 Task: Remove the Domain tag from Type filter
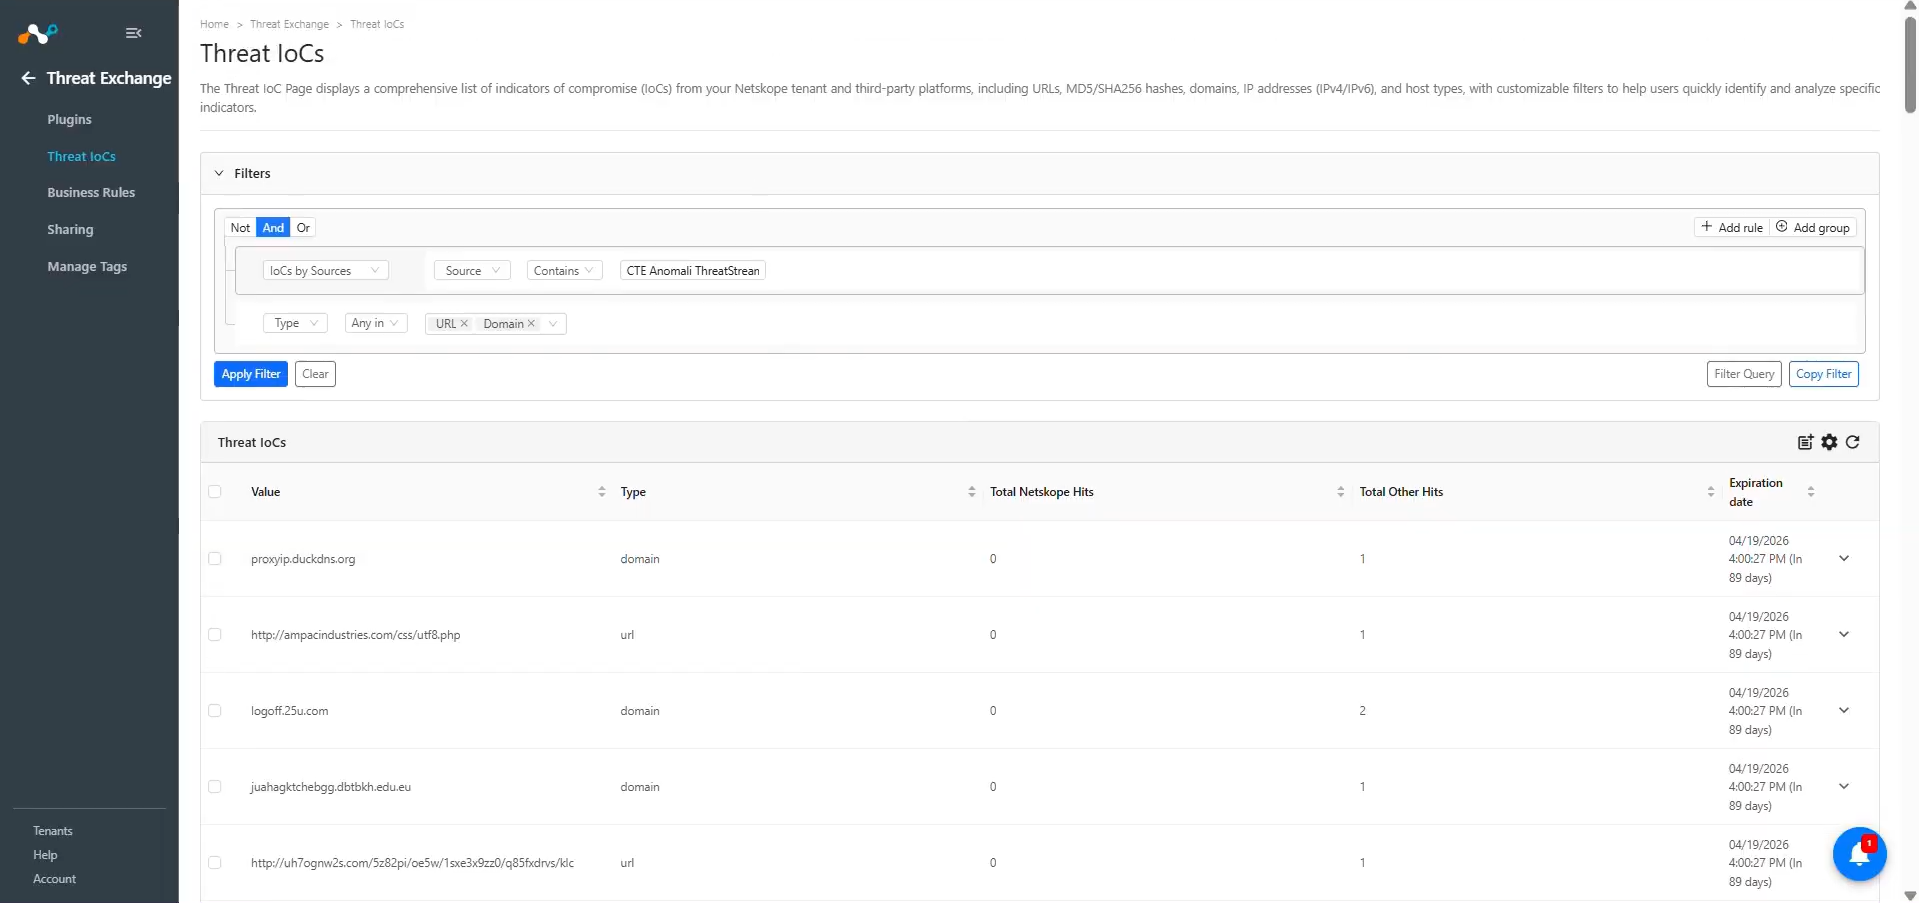coord(531,323)
